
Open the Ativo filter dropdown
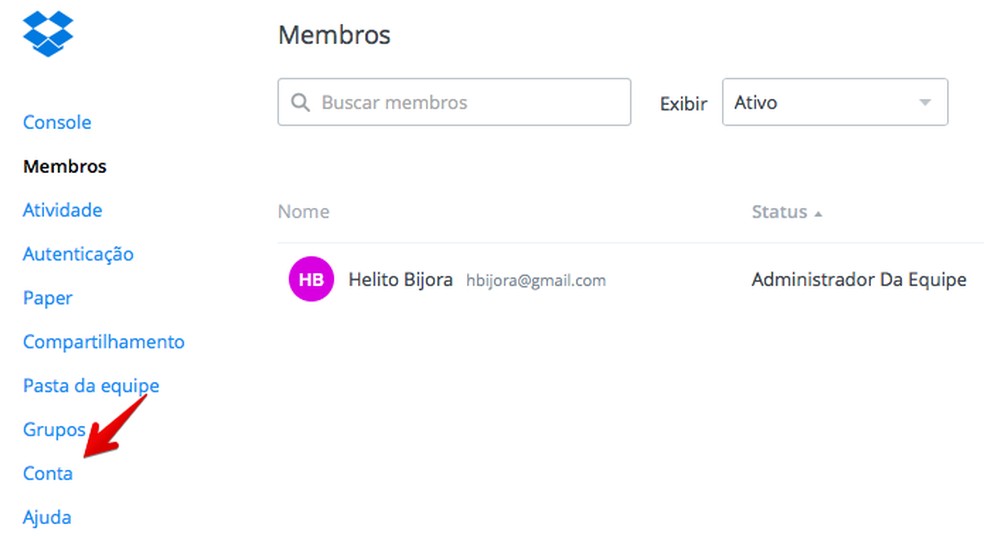pos(834,103)
